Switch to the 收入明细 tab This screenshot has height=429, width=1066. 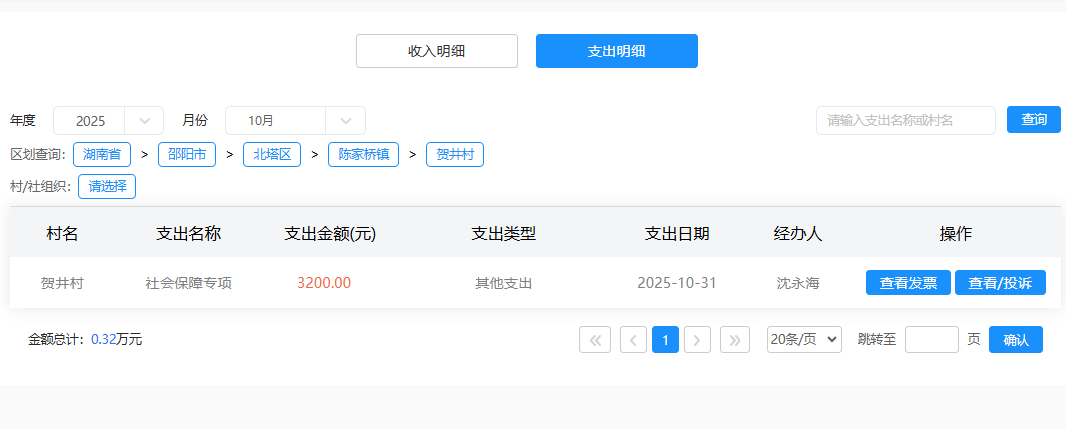(436, 51)
